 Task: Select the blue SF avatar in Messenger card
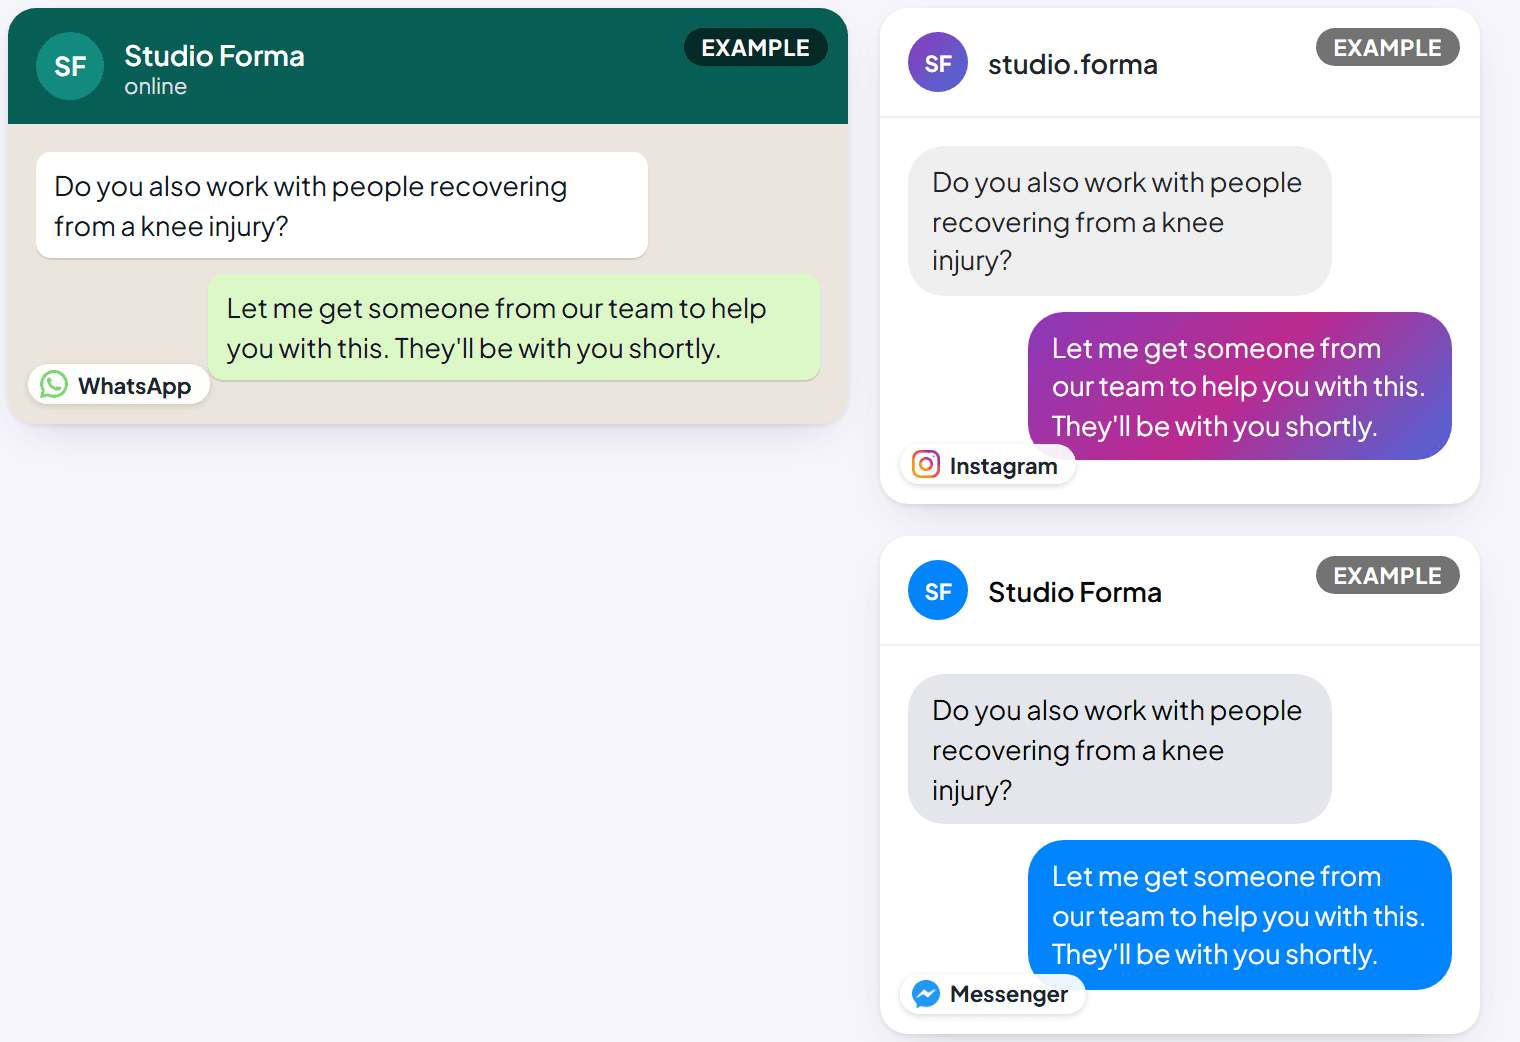pos(938,590)
